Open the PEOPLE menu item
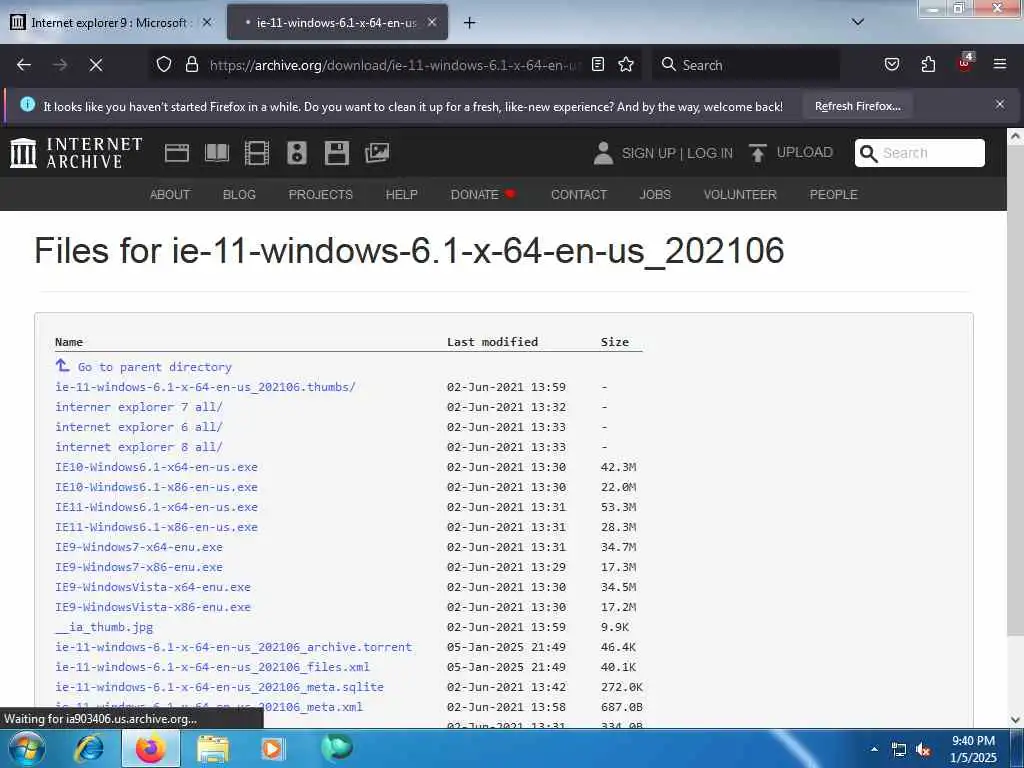 tap(833, 195)
